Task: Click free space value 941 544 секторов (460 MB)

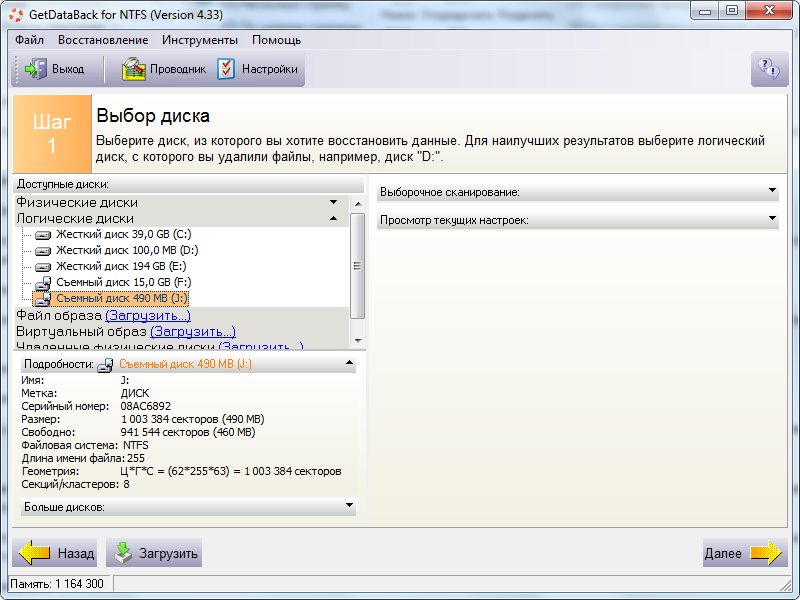Action: [188, 432]
